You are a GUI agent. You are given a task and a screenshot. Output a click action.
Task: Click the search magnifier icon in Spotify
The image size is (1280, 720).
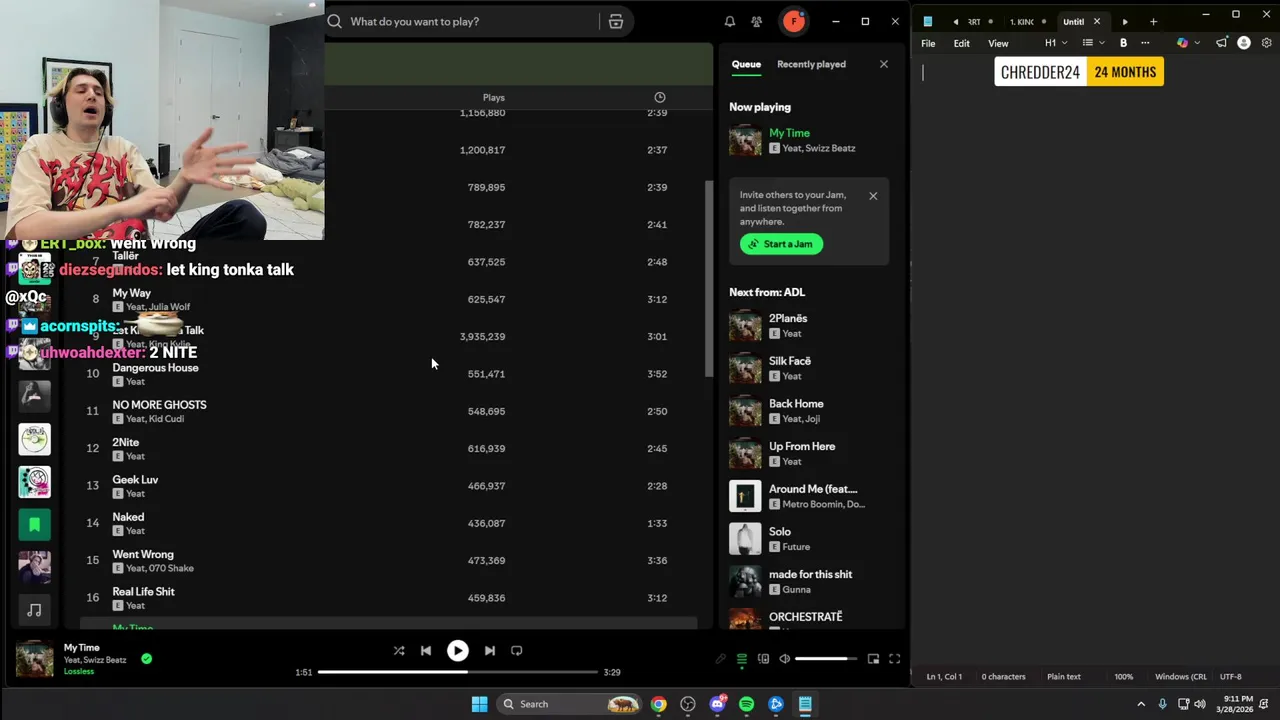[x=335, y=21]
